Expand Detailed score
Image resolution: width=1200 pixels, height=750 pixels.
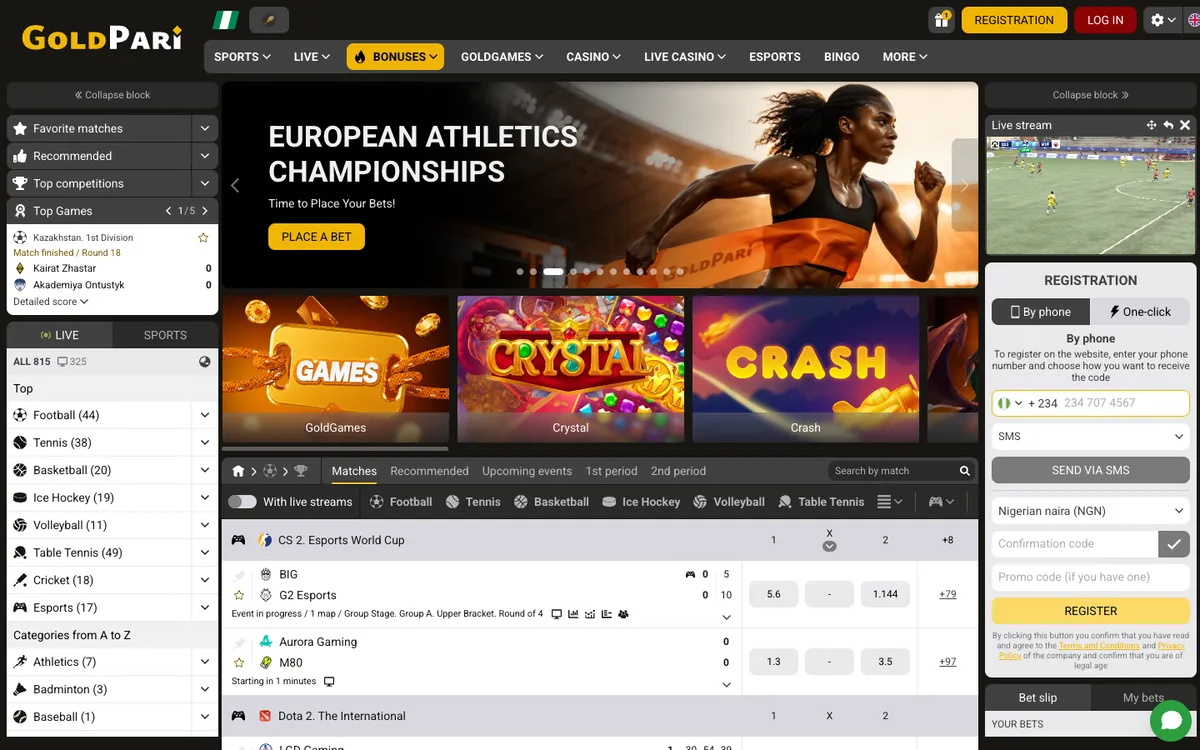pos(51,301)
